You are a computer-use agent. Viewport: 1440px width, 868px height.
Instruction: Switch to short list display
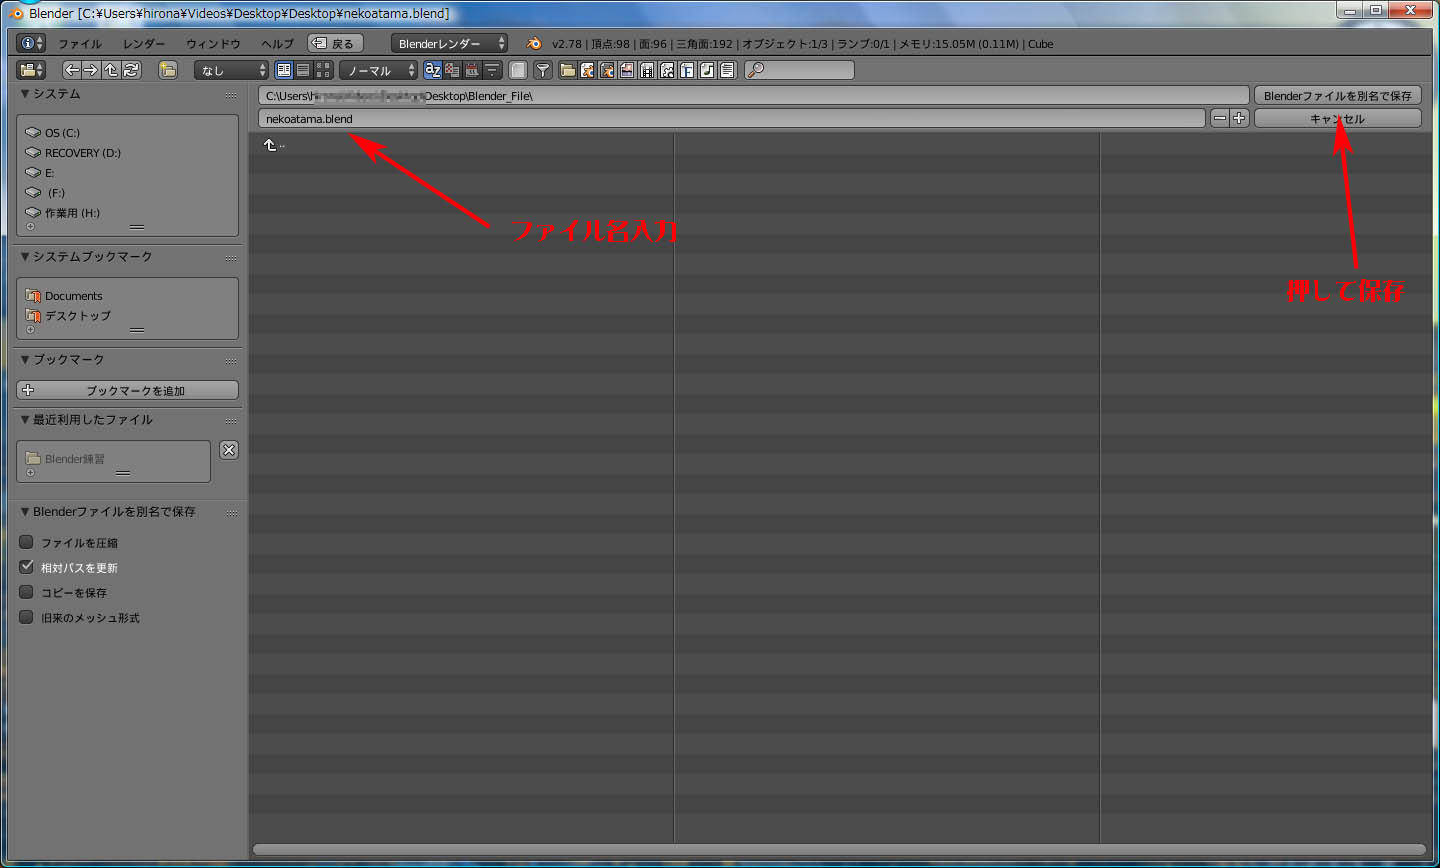(284, 70)
